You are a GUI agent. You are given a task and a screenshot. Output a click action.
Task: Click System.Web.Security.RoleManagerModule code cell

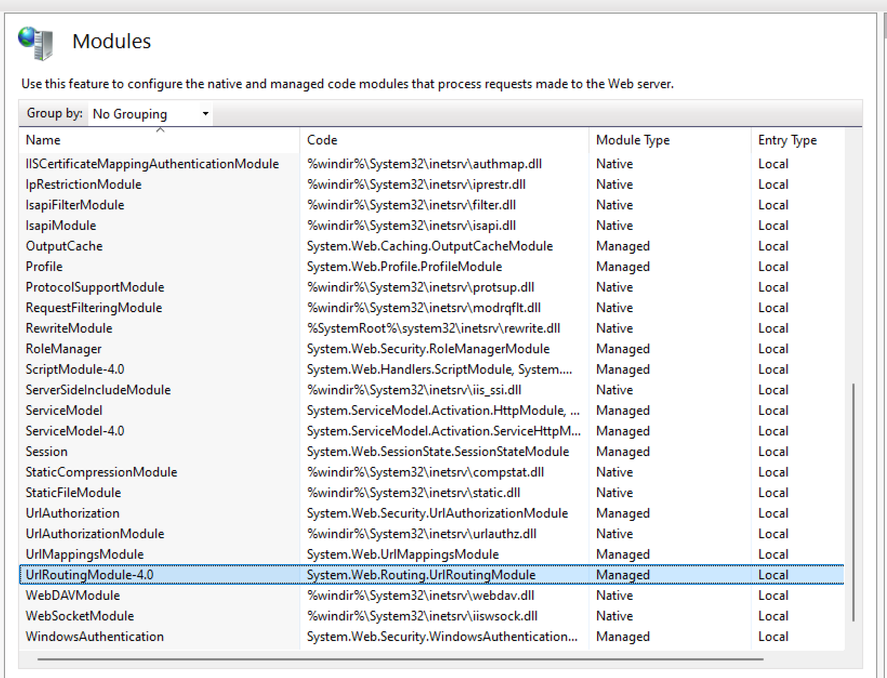428,349
